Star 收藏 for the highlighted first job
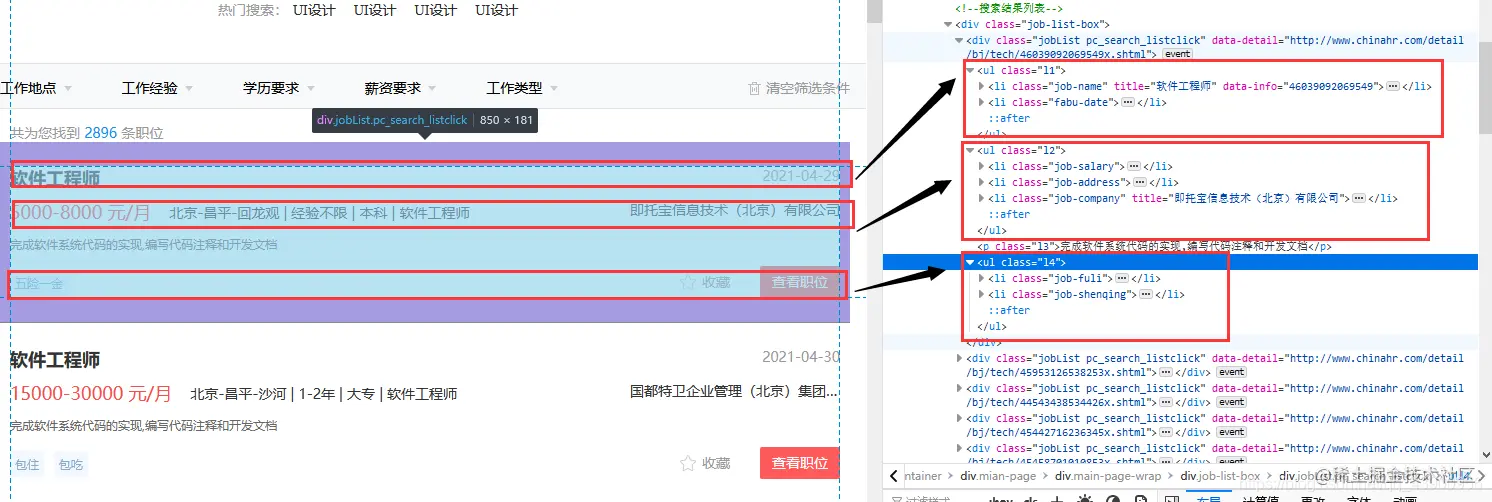The width and height of the screenshot is (1492, 502). pyautogui.click(x=705, y=282)
